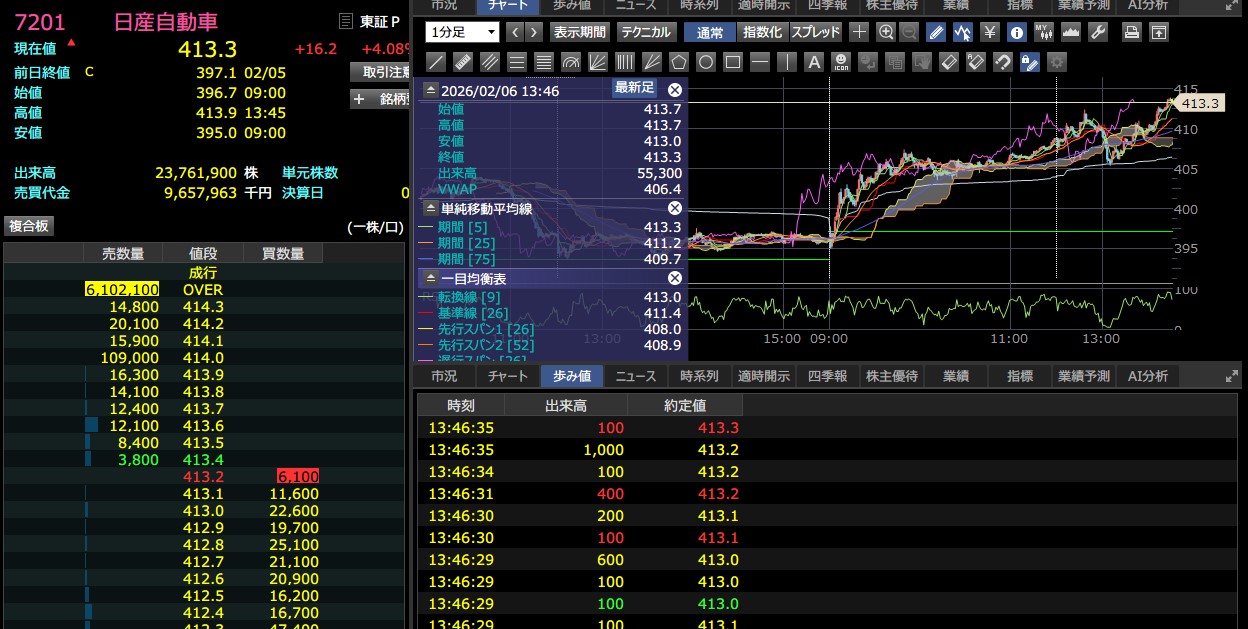The image size is (1248, 629).
Task: Open the 歩み値 tab in lower panel
Action: click(571, 376)
